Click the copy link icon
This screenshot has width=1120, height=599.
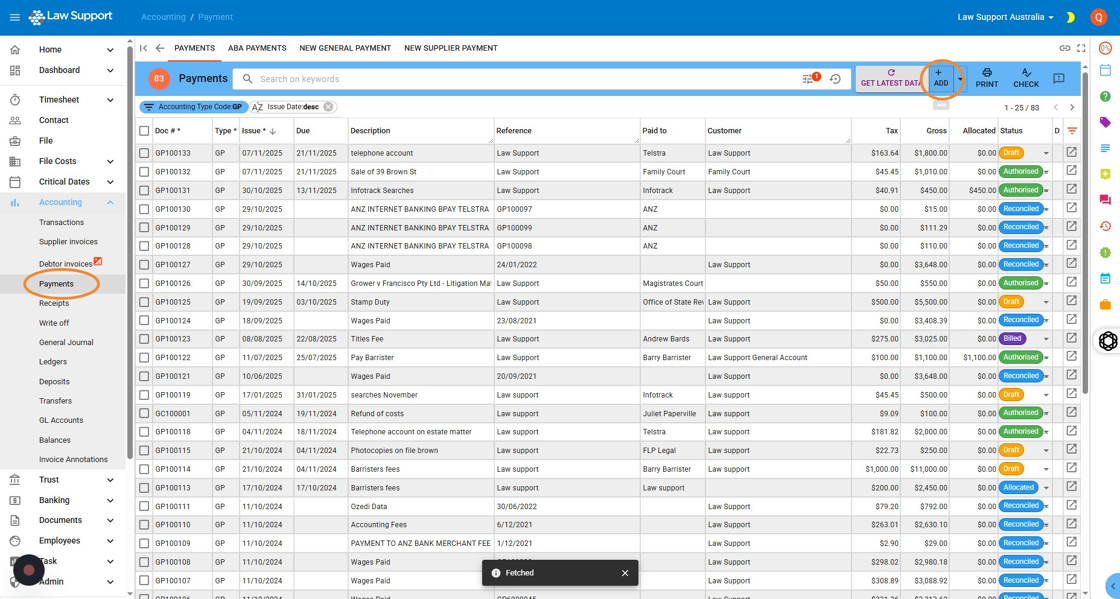pyautogui.click(x=1064, y=48)
